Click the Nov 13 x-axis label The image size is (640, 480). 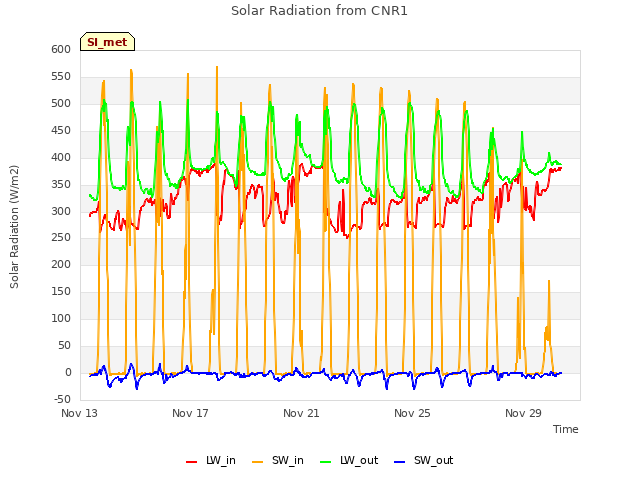80,413
